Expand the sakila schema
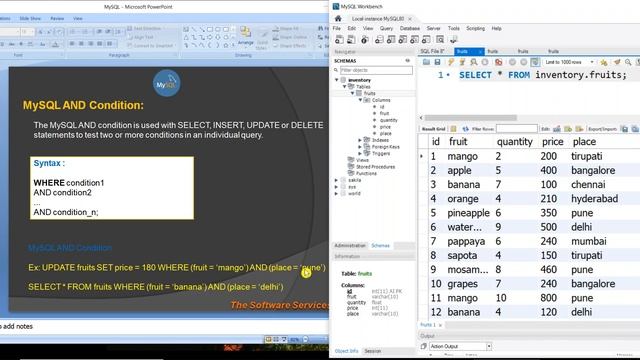 pos(337,180)
